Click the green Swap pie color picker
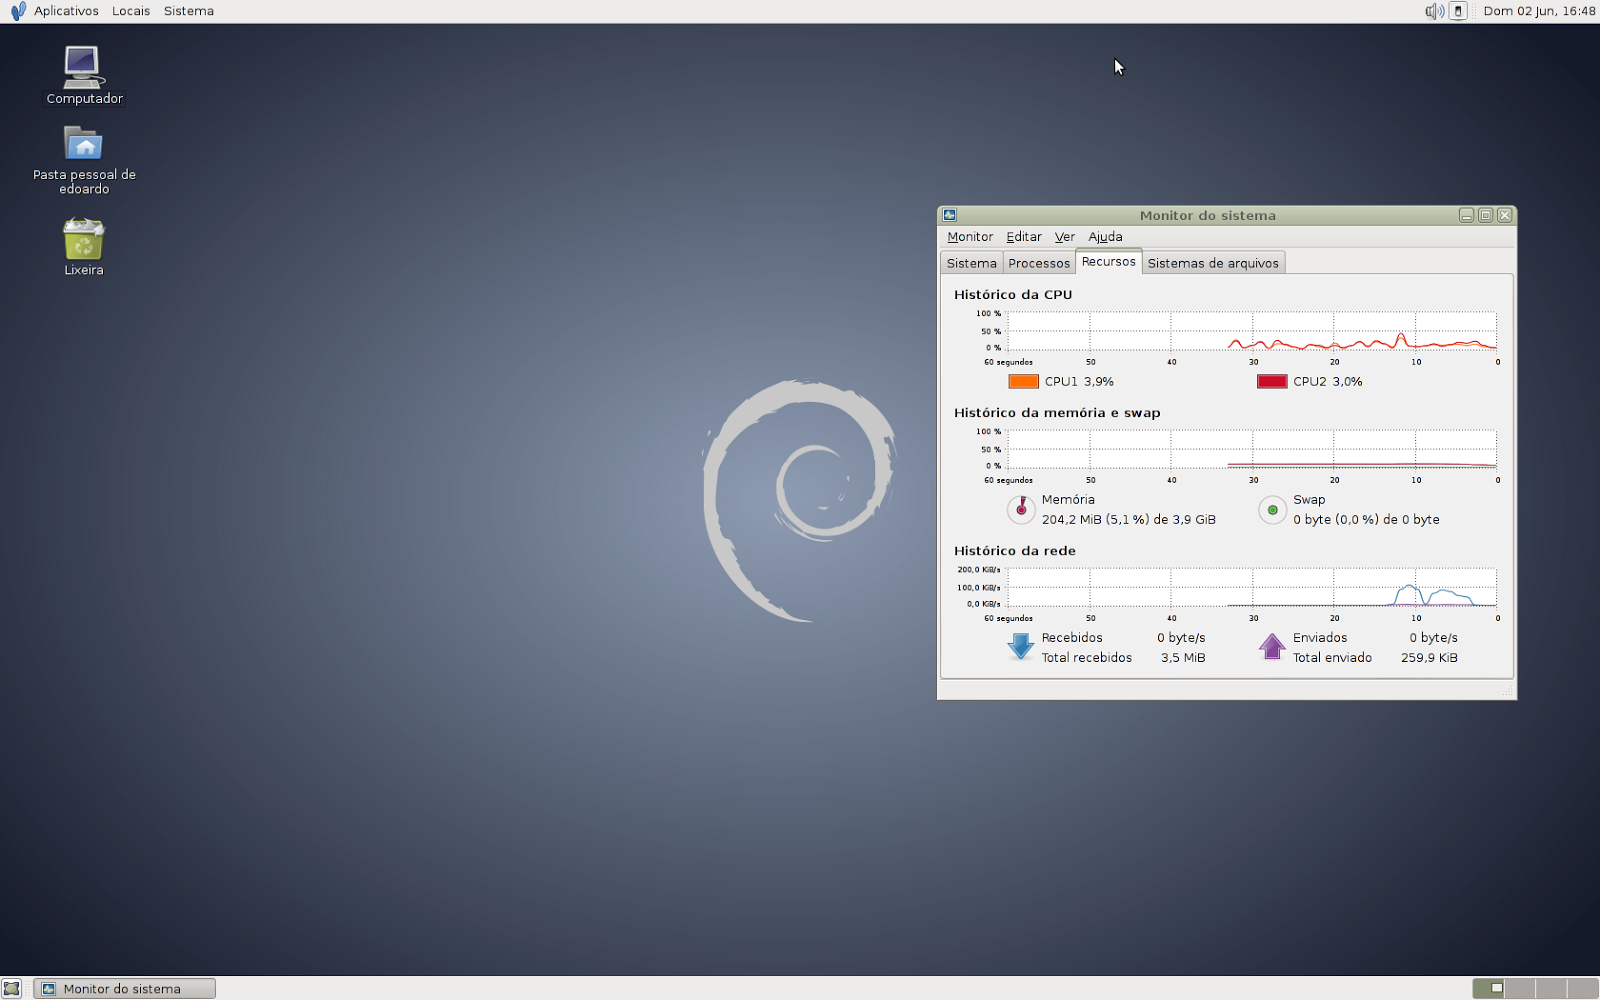The width and height of the screenshot is (1600, 1000). (x=1272, y=510)
